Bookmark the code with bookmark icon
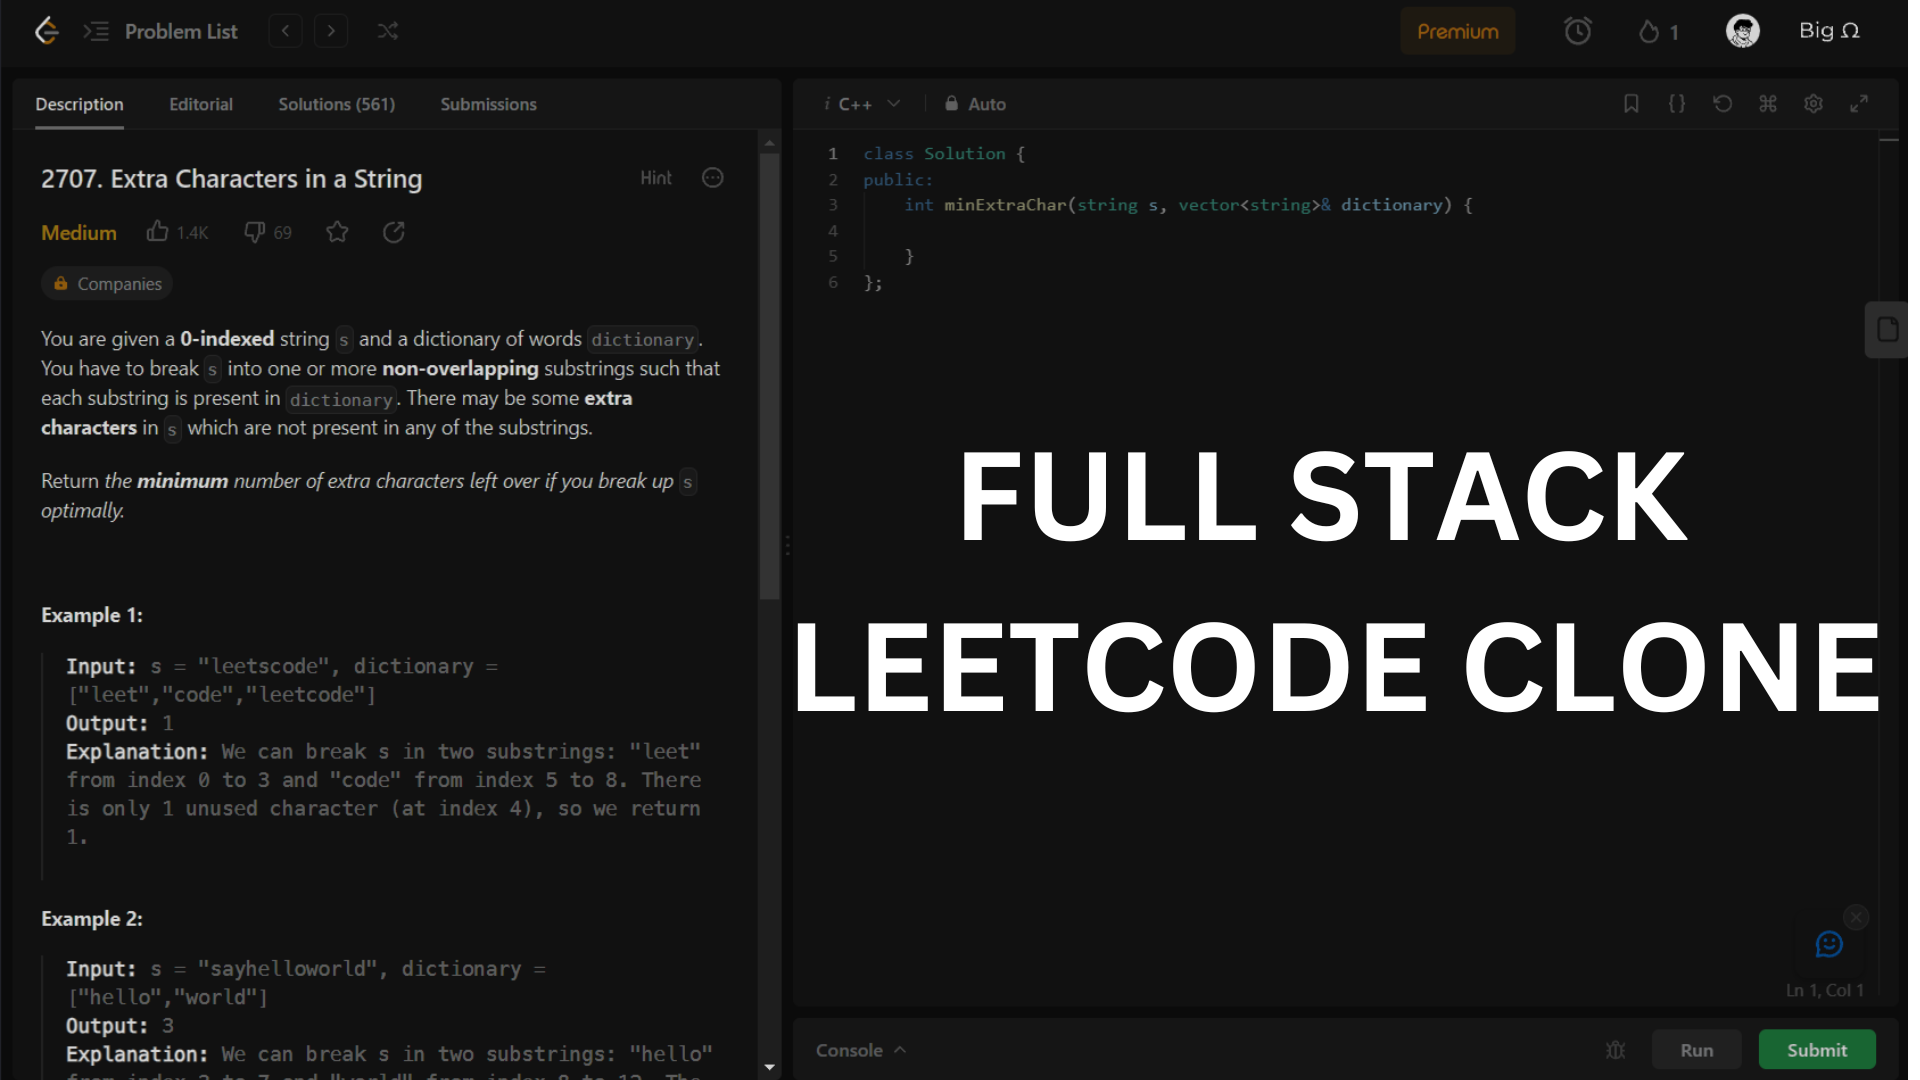 (x=1631, y=104)
